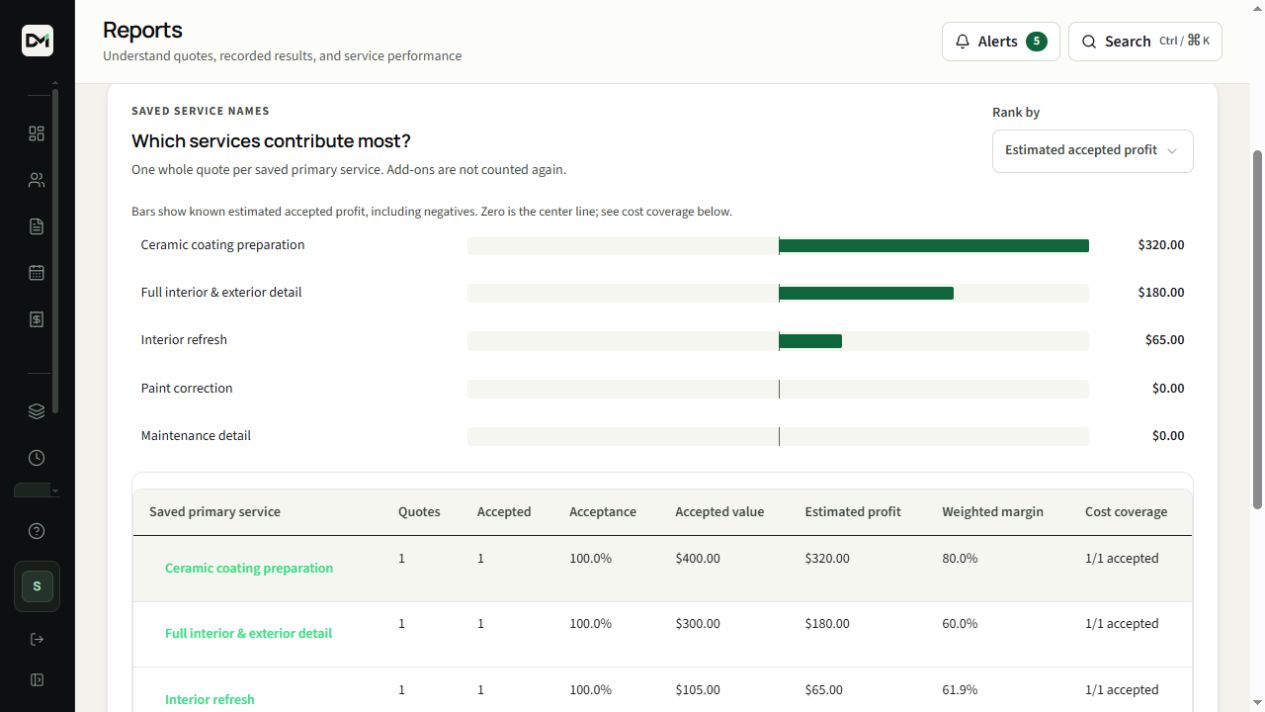
Task: Click the 61.9% weighted margin cell
Action: pos(959,689)
